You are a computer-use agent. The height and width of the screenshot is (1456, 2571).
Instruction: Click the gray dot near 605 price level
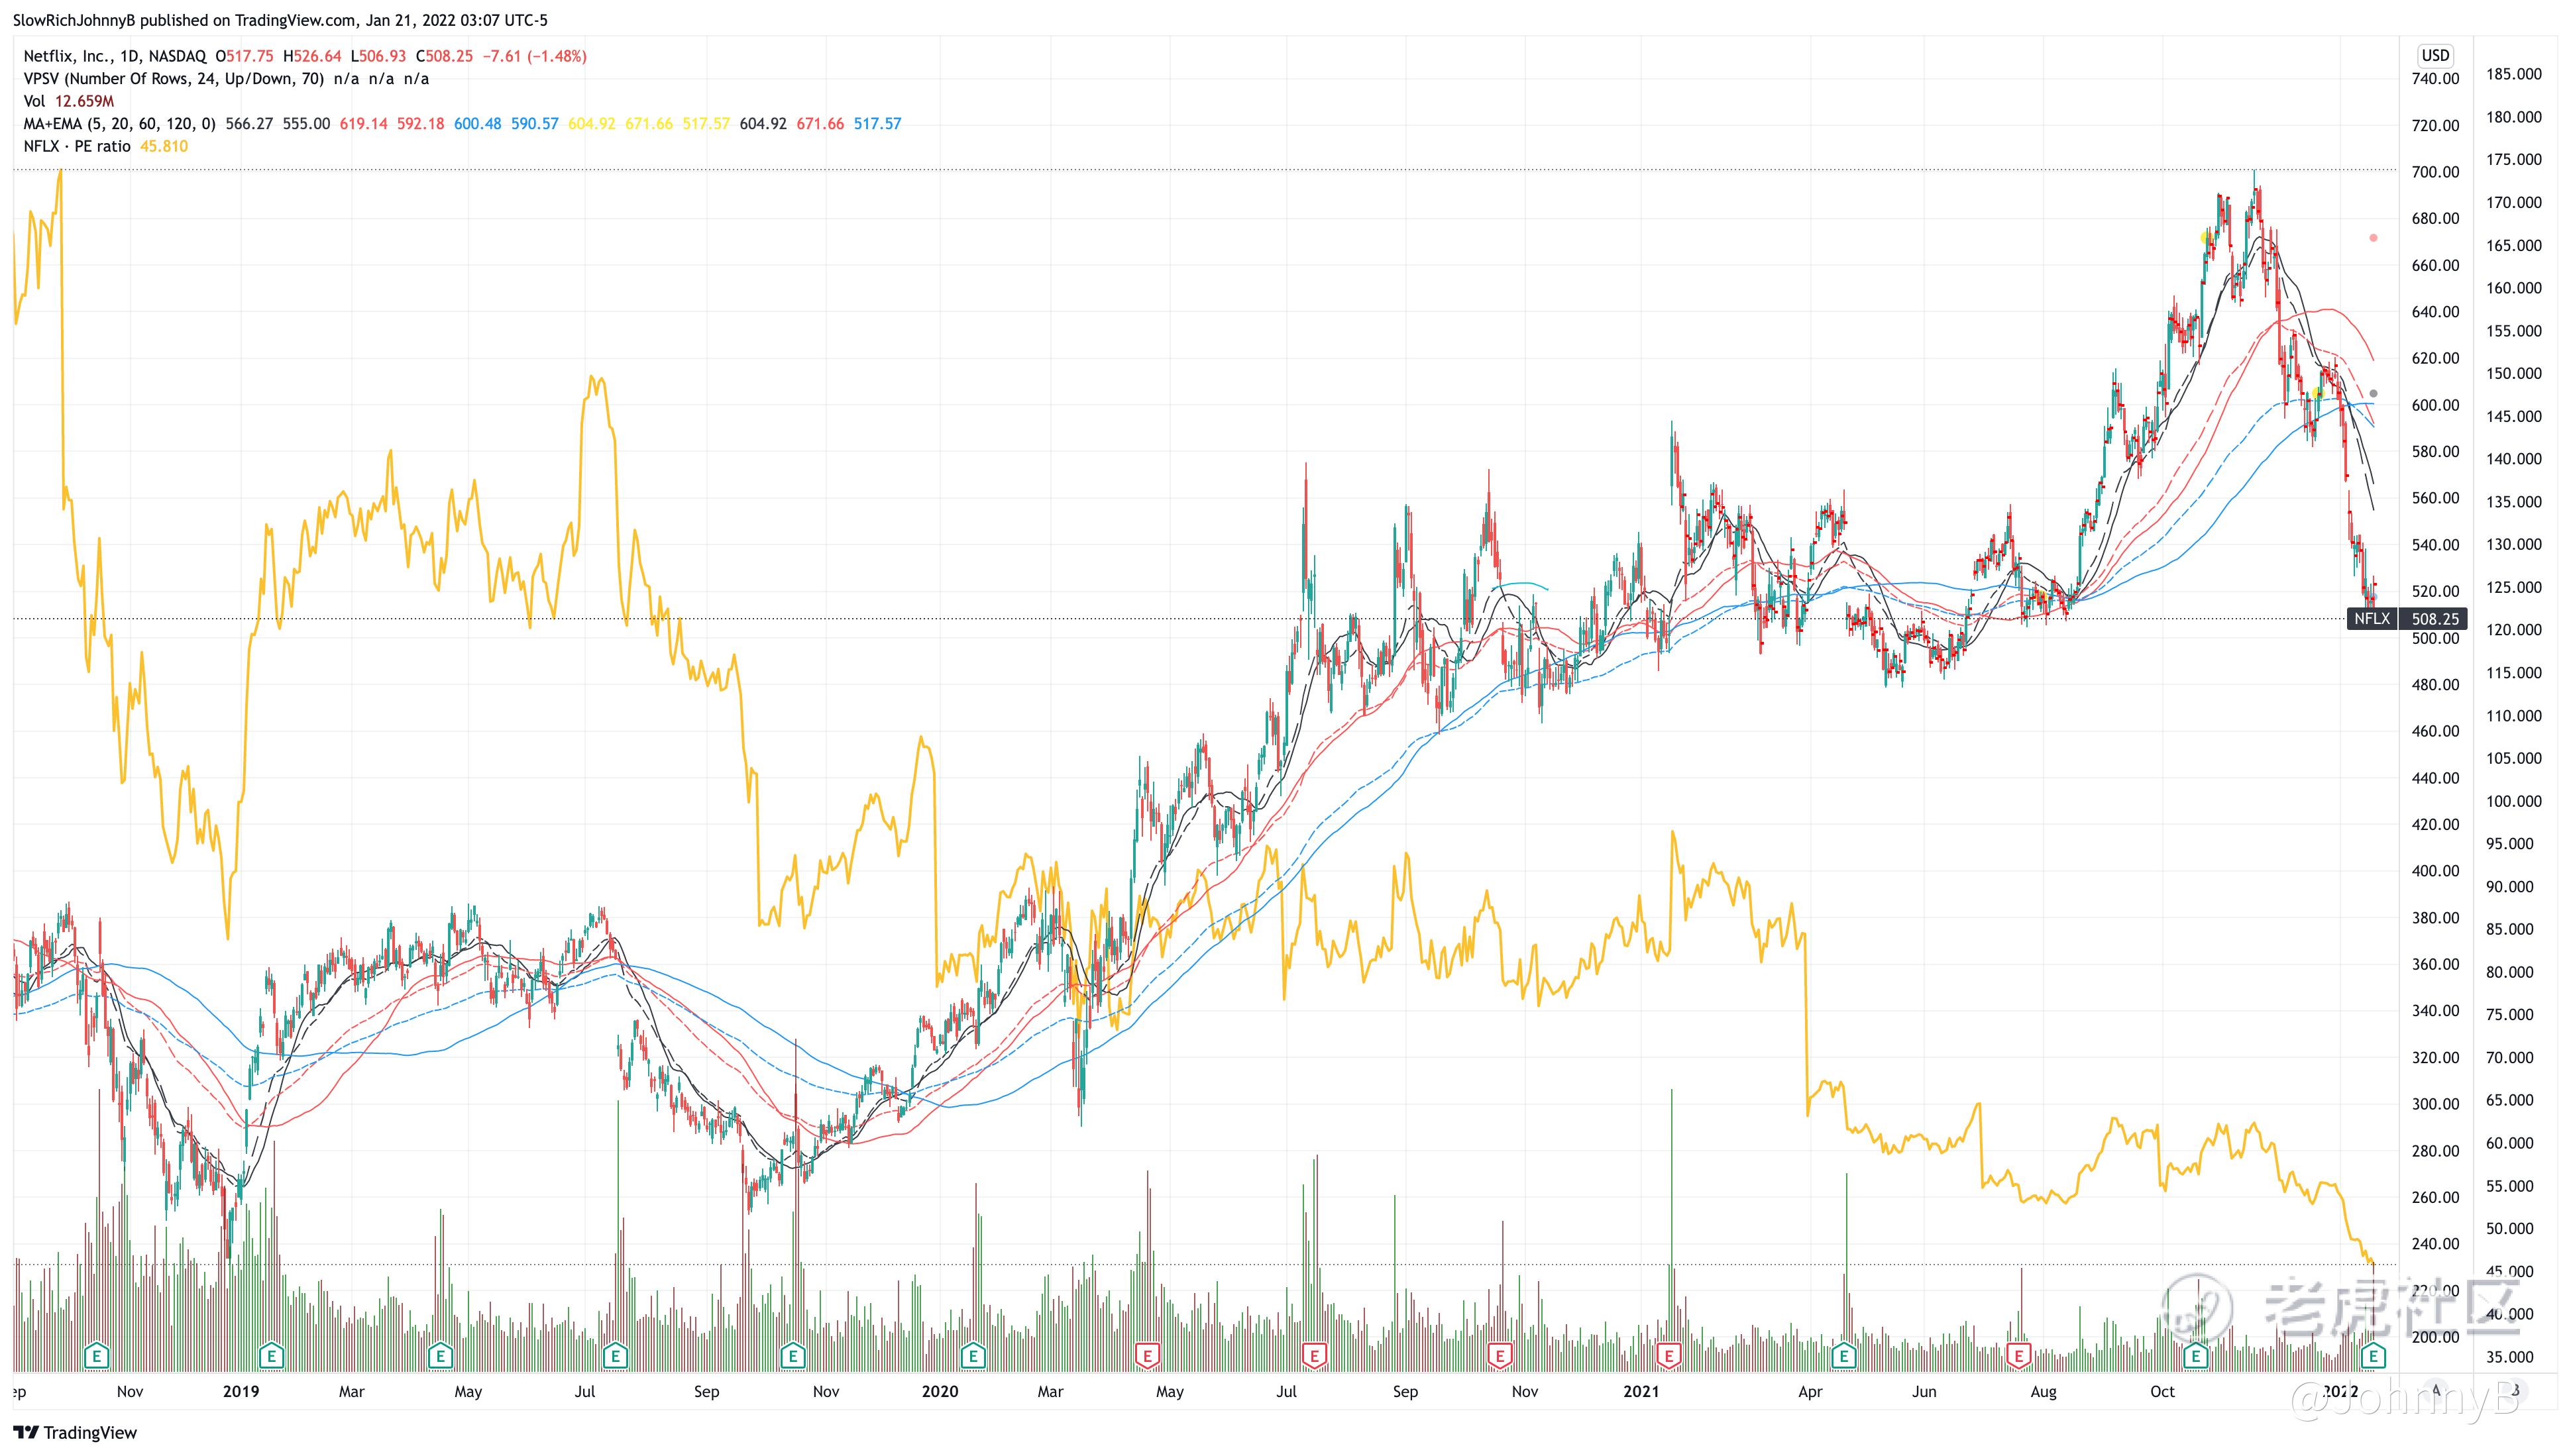click(x=2374, y=394)
